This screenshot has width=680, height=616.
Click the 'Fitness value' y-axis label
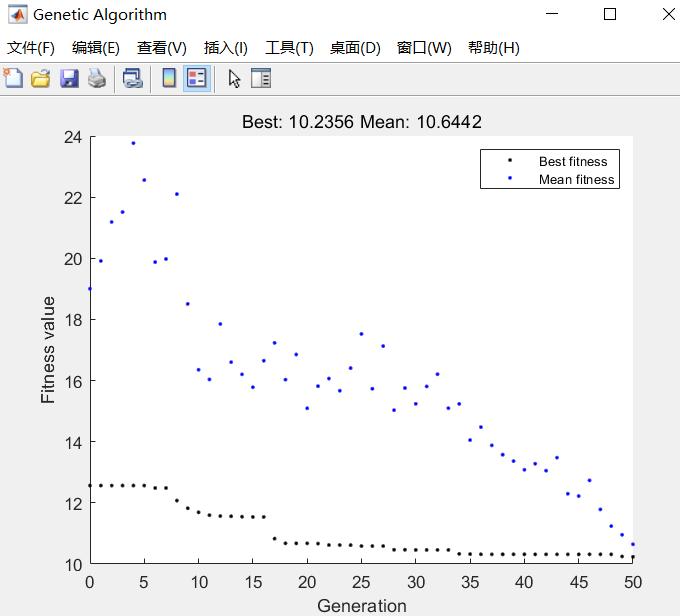(x=48, y=350)
